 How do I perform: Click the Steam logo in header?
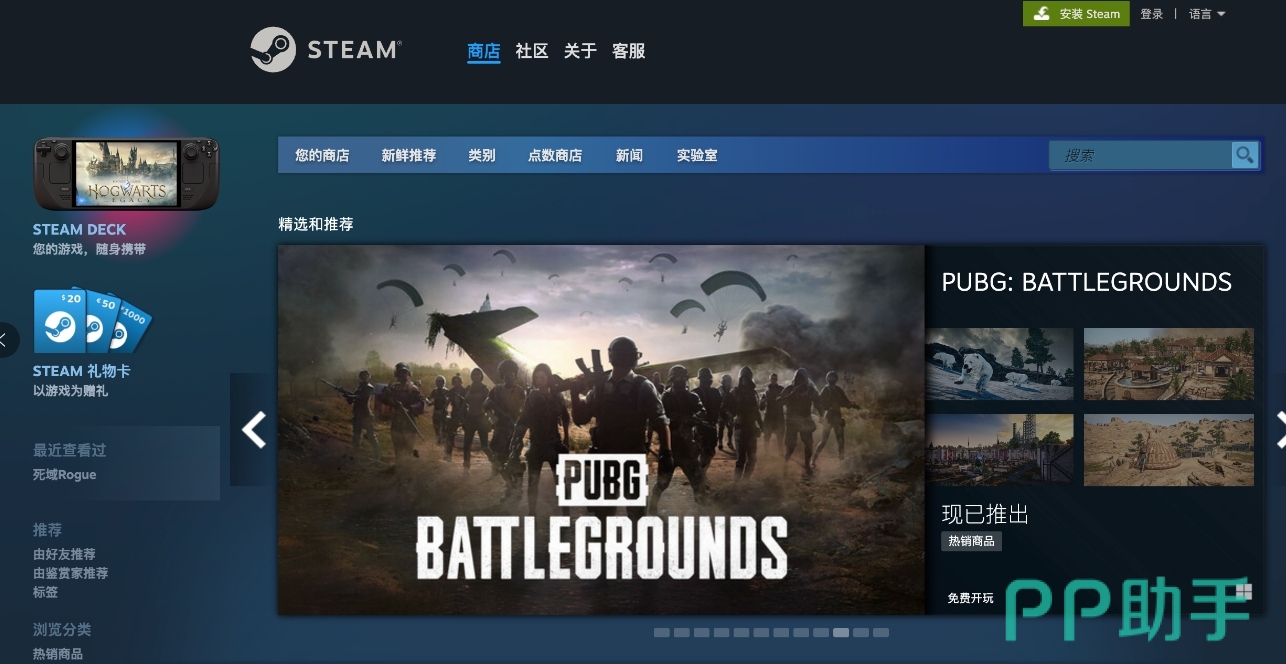pyautogui.click(x=326, y=50)
